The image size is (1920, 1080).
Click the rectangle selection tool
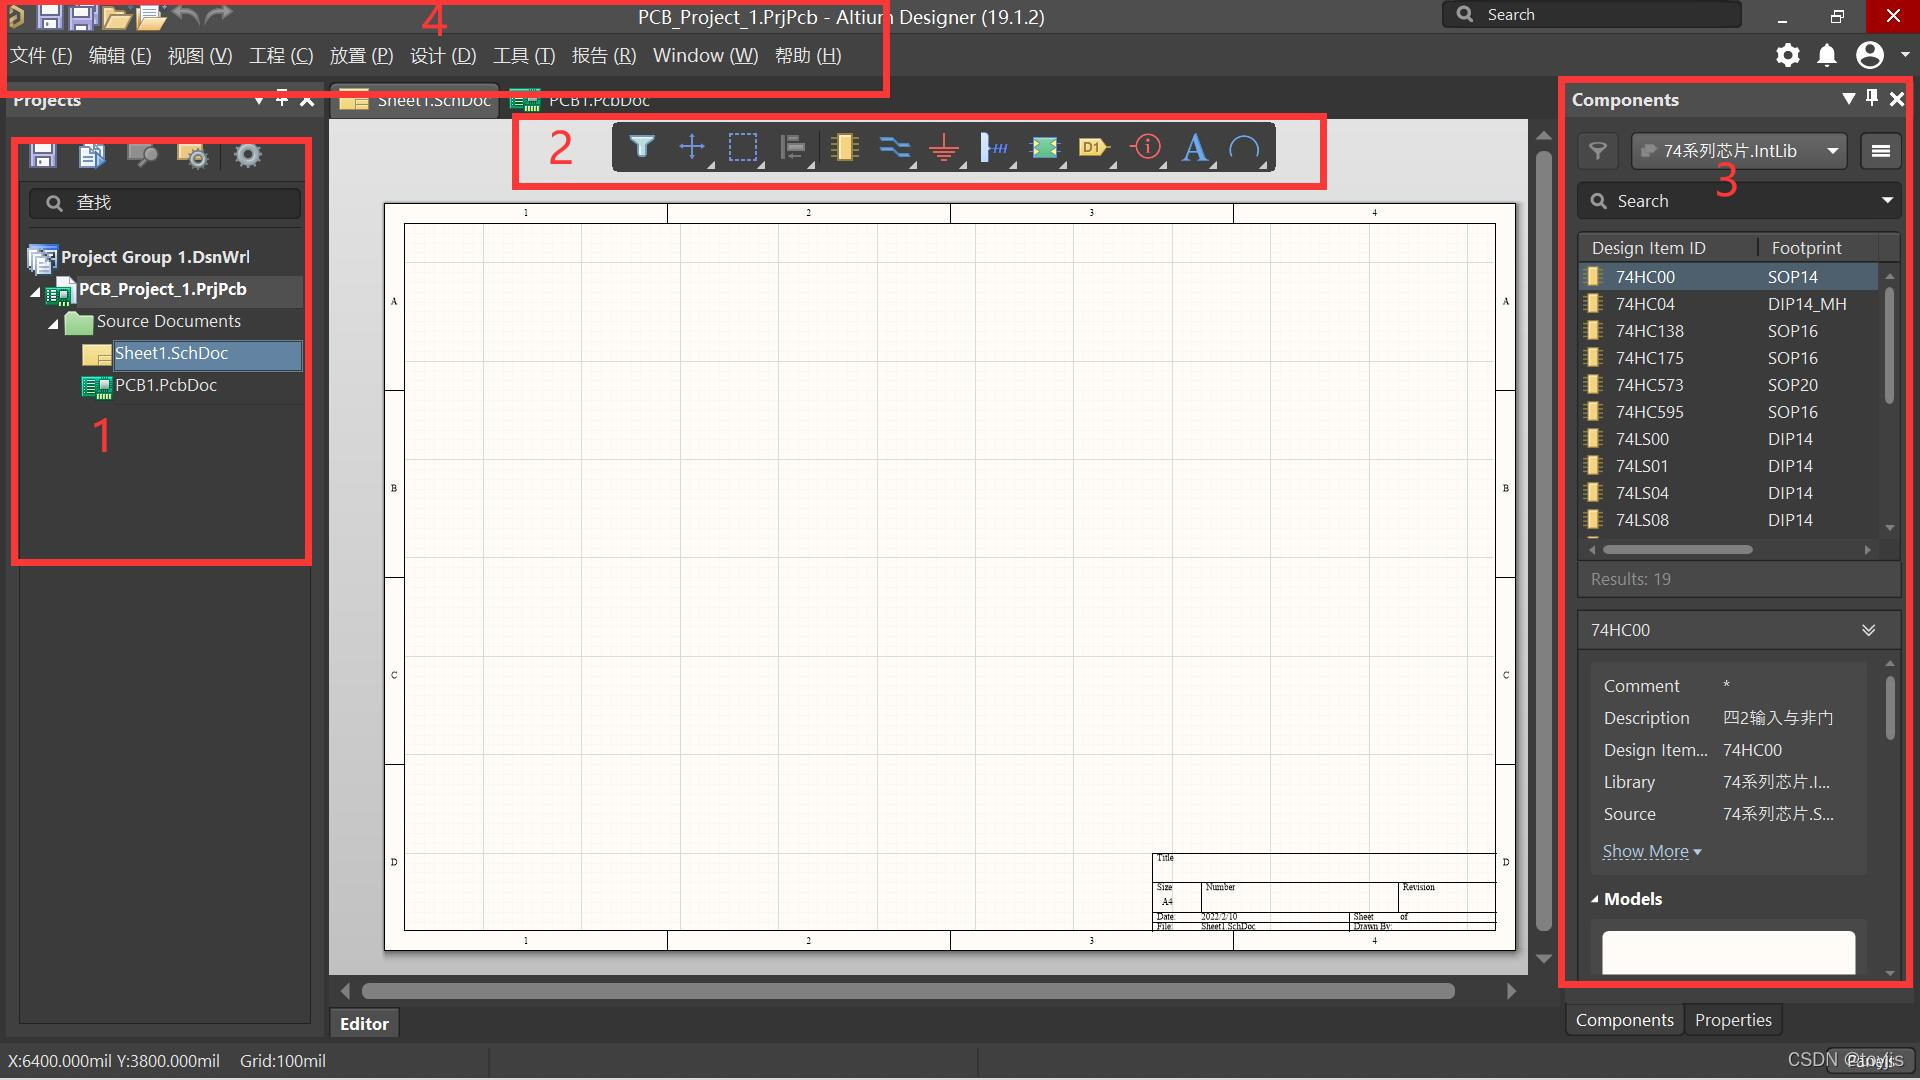tap(742, 148)
